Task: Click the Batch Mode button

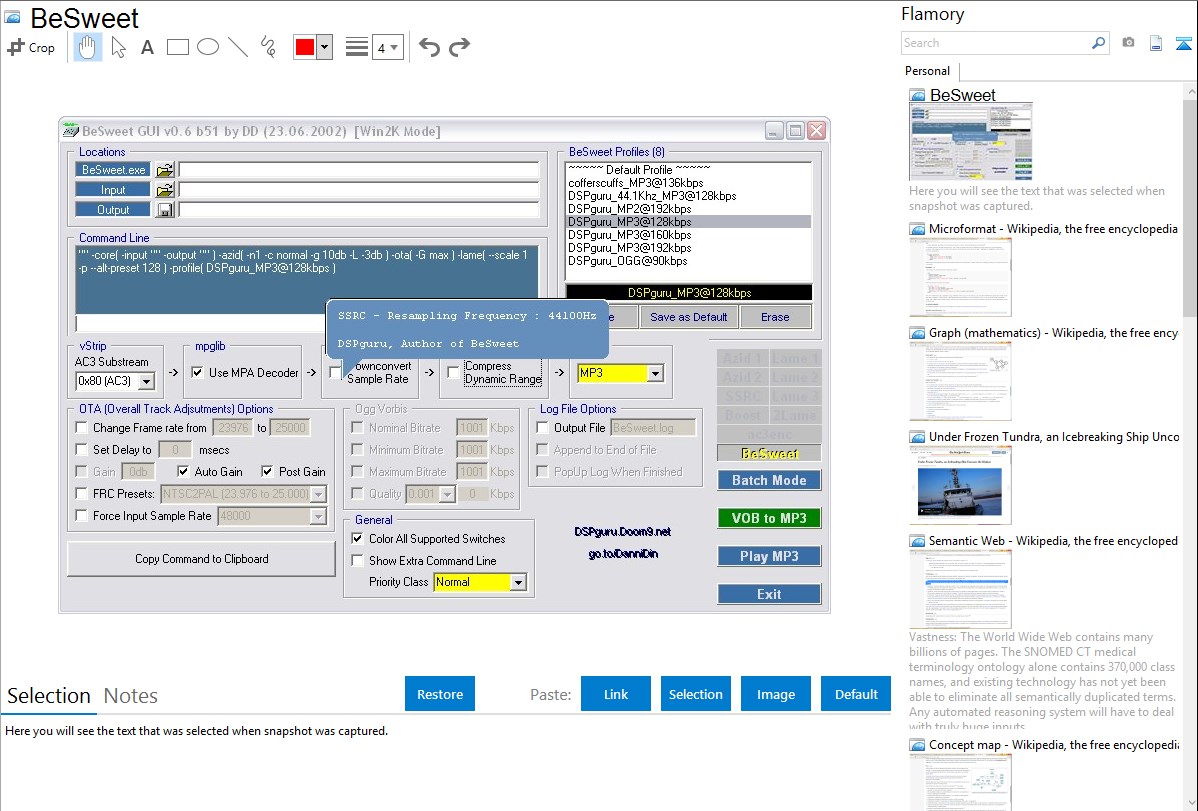Action: pyautogui.click(x=769, y=480)
